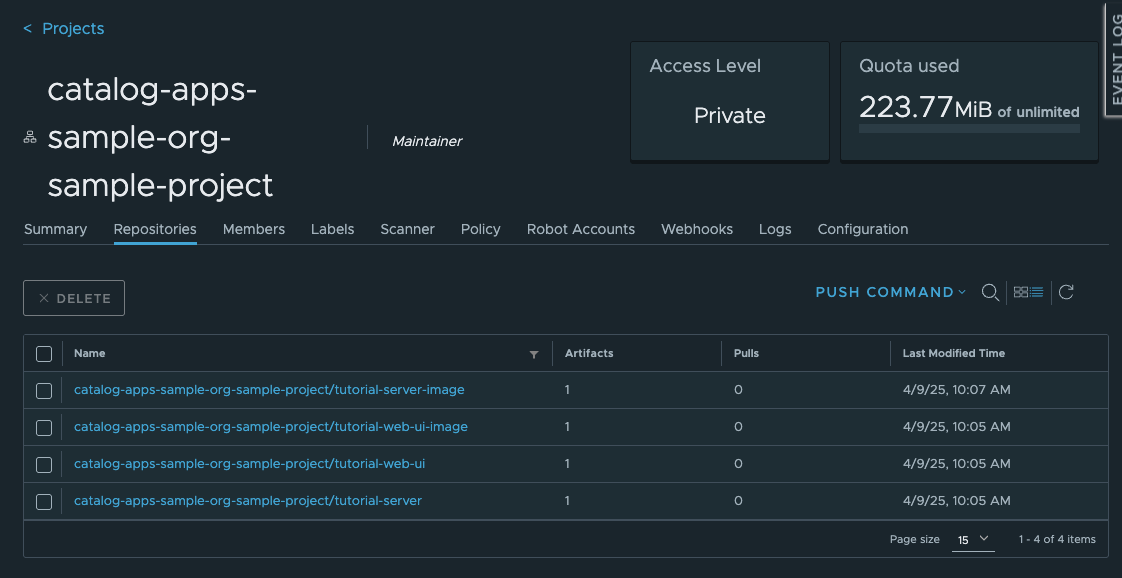
Task: Expand the Push Command dropdown
Action: tap(890, 292)
